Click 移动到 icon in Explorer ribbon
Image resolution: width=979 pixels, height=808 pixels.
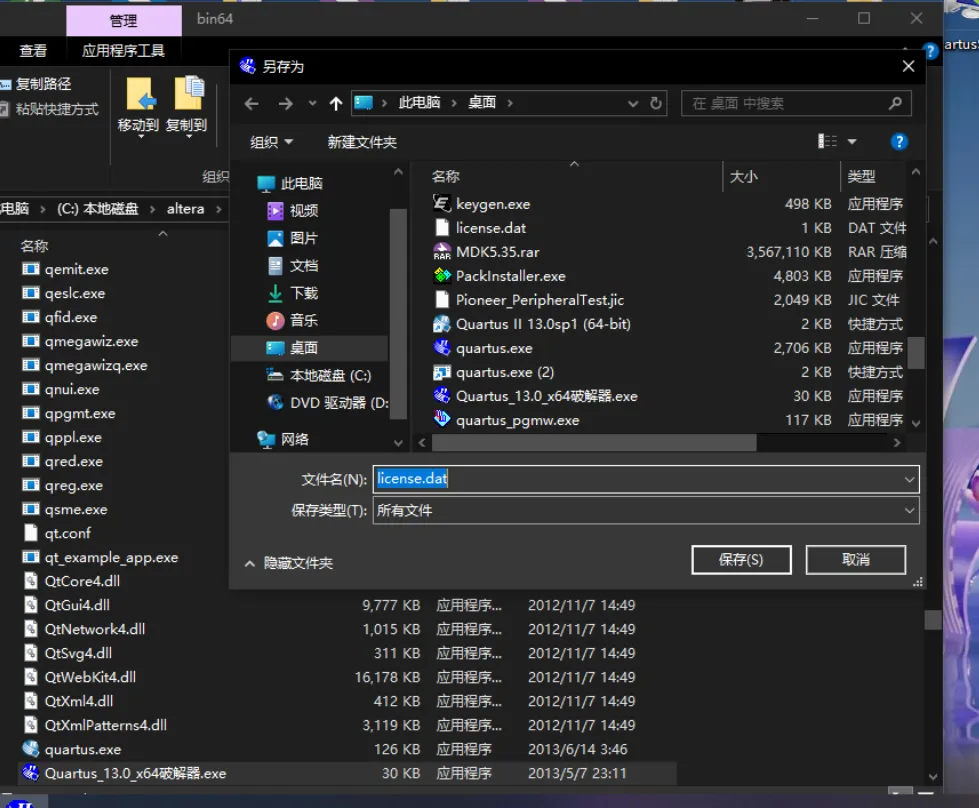139,106
